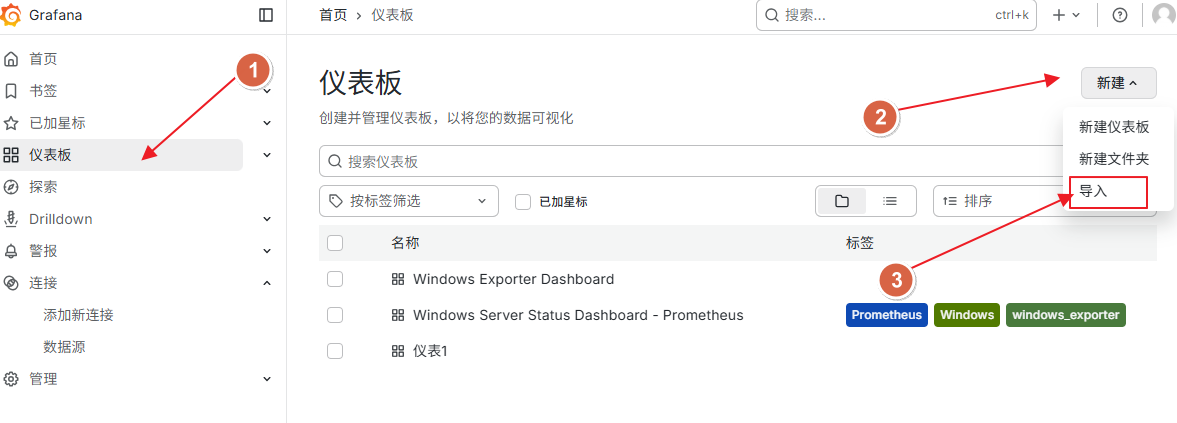
Task: Open the 按标签筛选 tag filter dropdown
Action: (x=408, y=201)
